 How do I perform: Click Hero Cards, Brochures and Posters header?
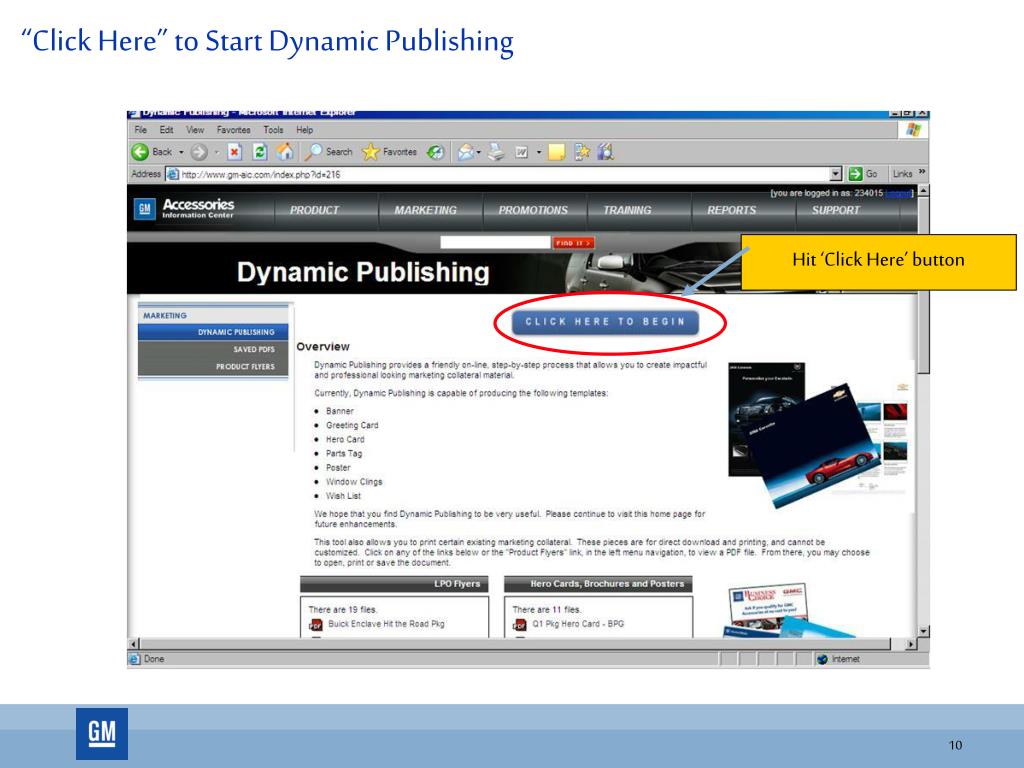[598, 584]
